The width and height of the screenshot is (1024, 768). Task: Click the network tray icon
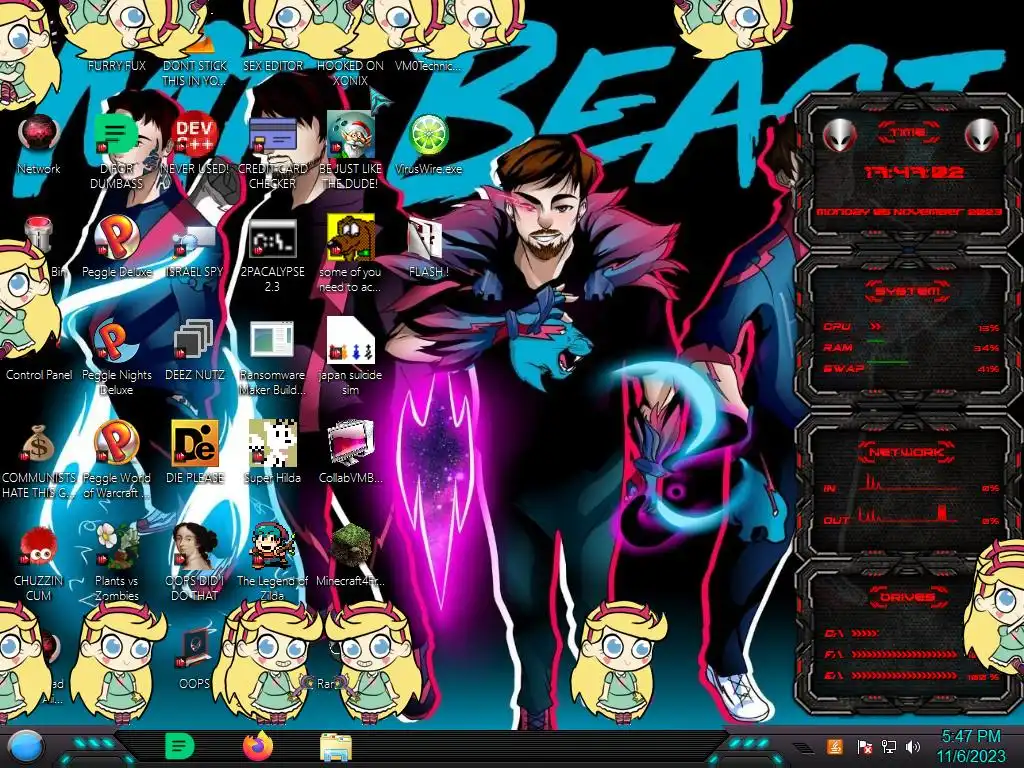889,746
